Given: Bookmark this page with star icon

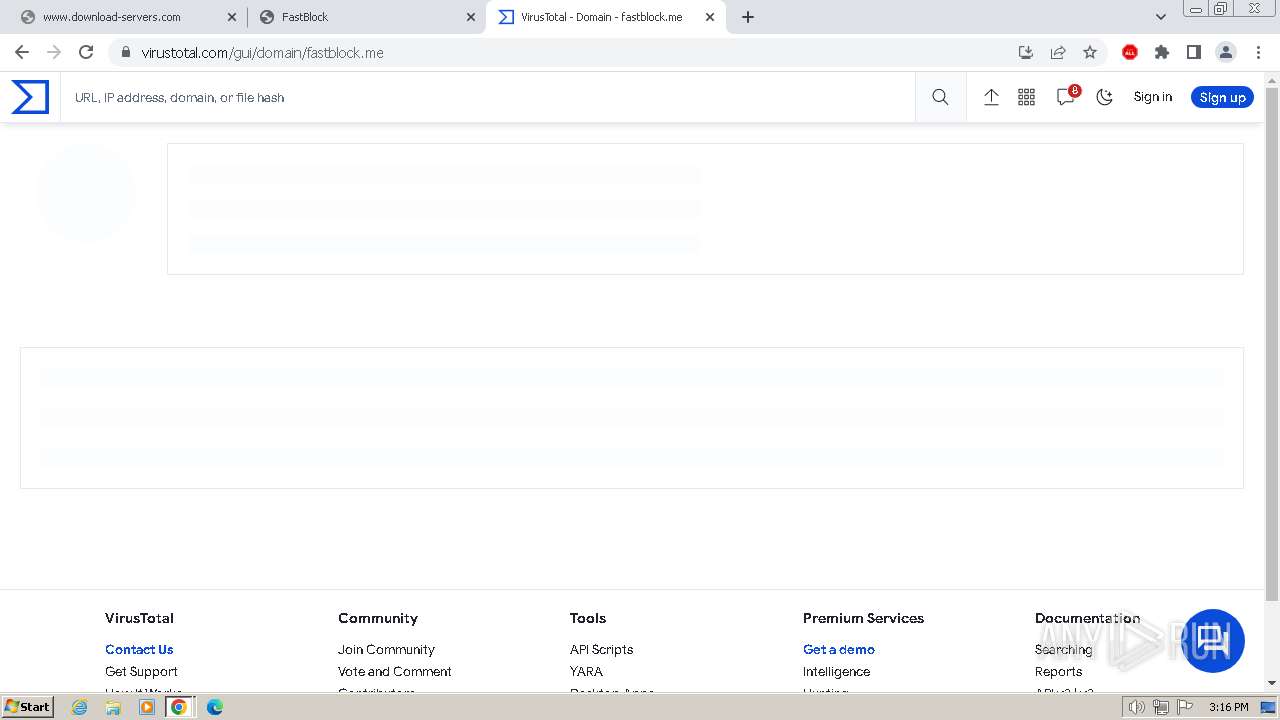Looking at the screenshot, I should 1090,52.
